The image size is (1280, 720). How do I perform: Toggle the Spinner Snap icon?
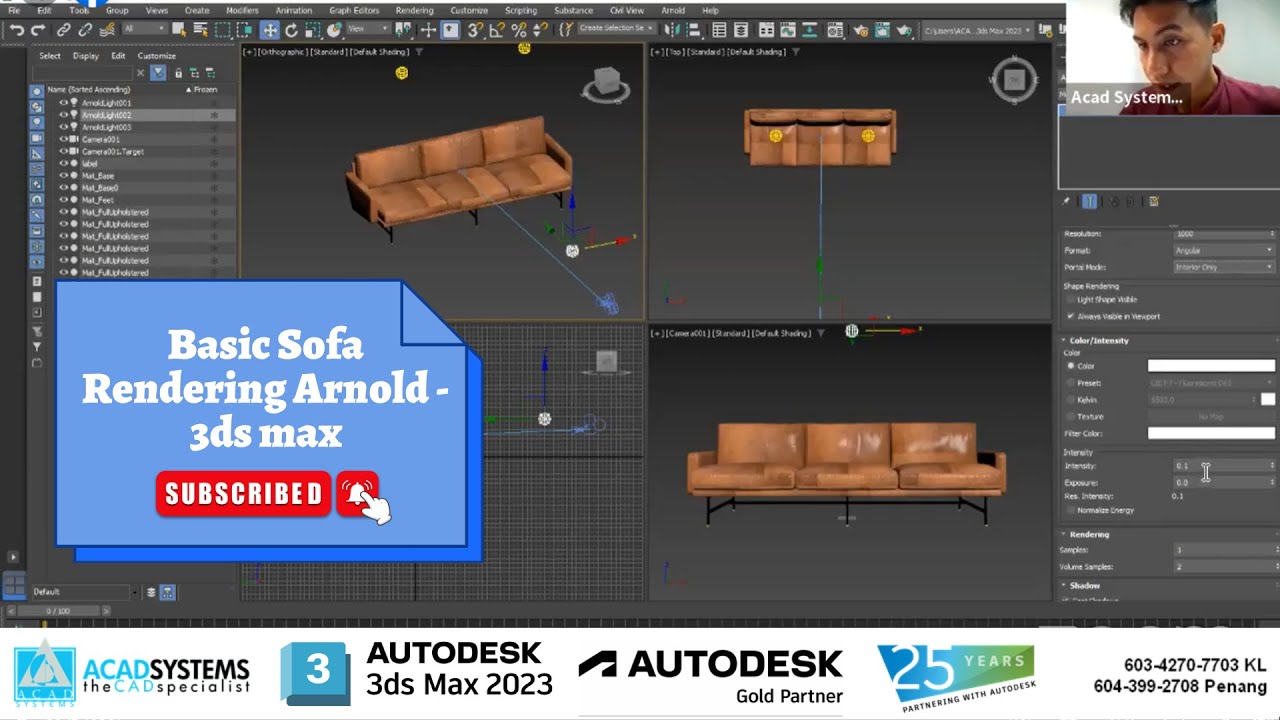541,30
